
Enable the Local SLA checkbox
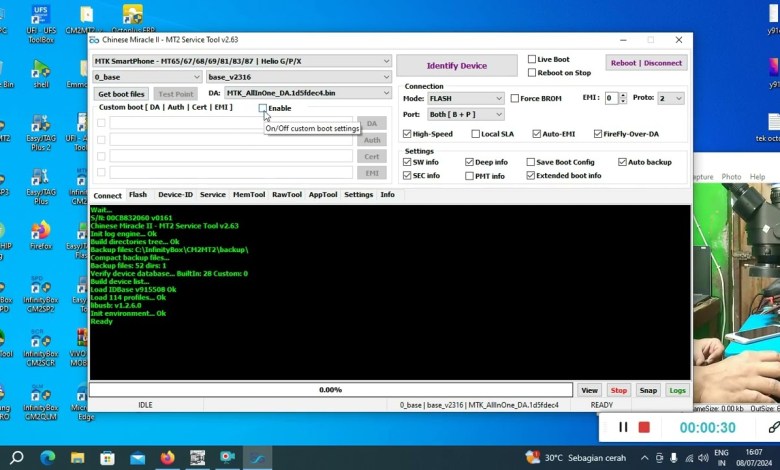pos(476,134)
